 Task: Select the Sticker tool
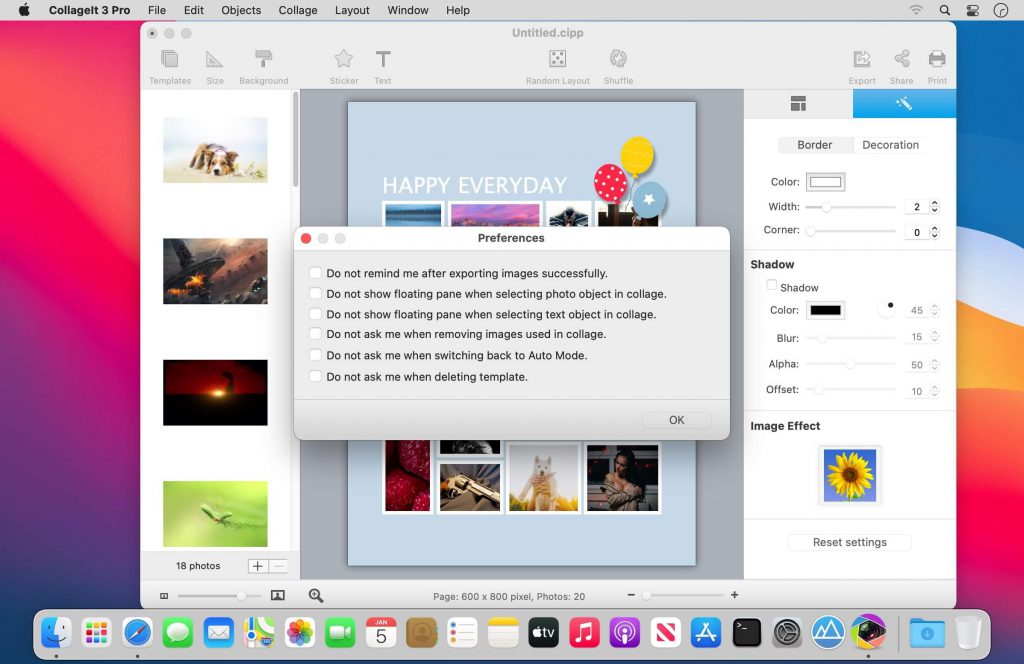tap(343, 62)
